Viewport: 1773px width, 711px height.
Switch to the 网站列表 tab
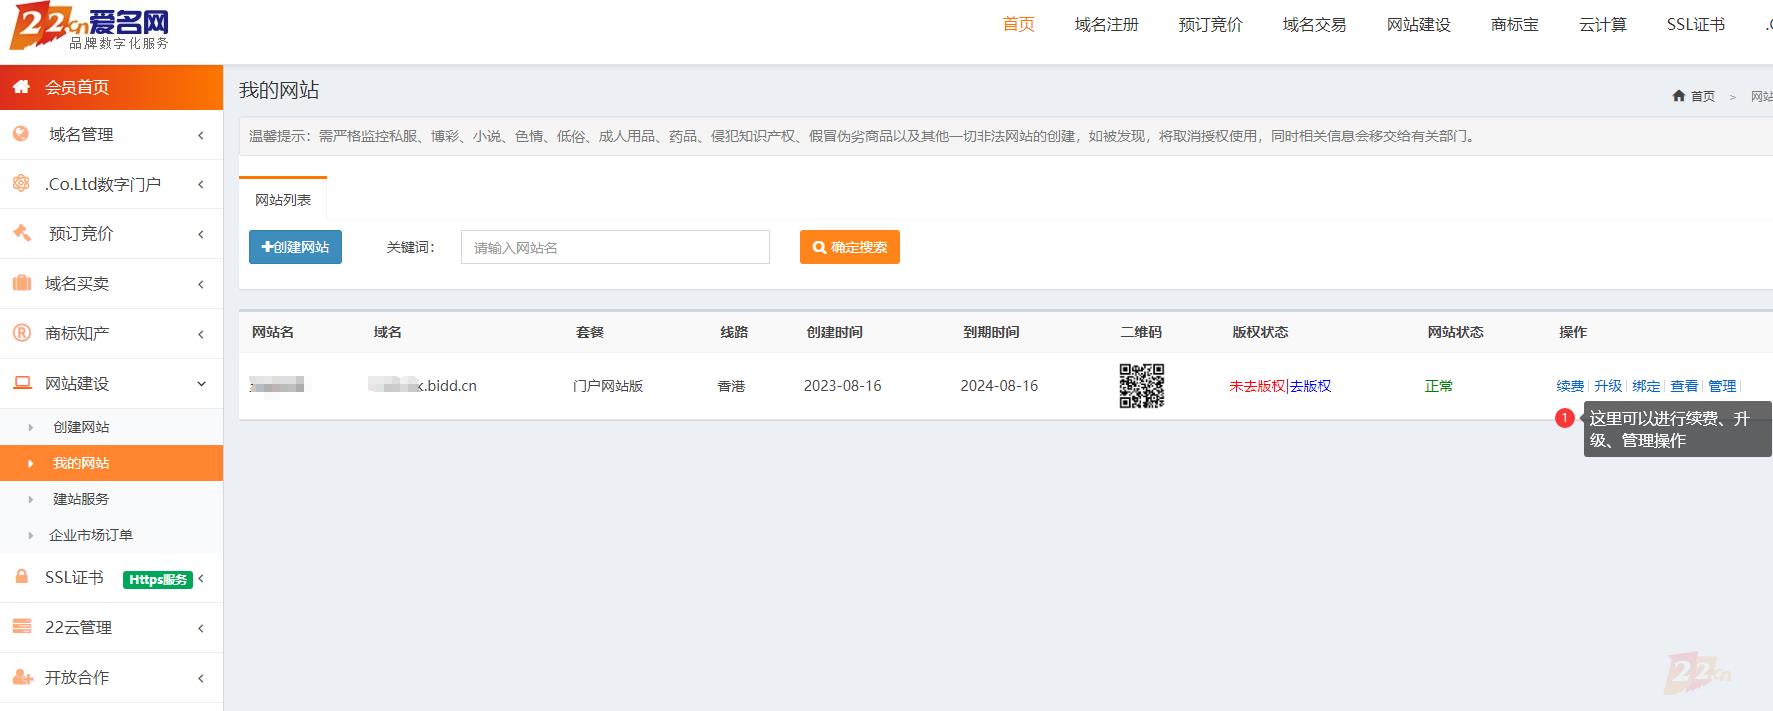click(x=283, y=200)
